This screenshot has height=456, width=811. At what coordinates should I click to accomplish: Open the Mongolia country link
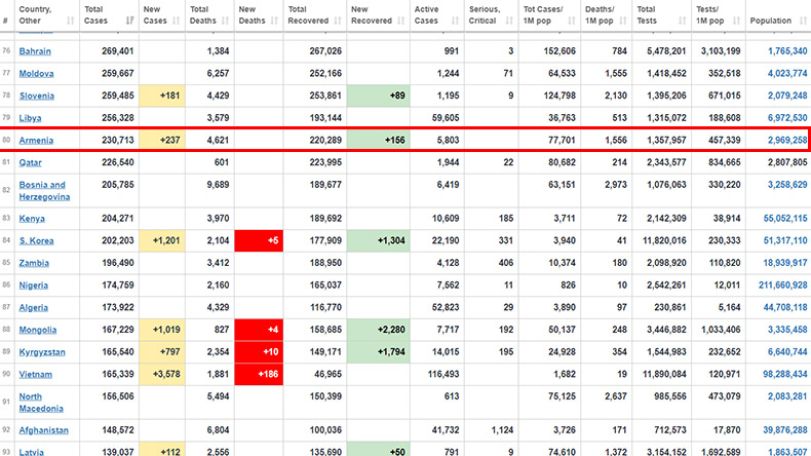[38, 330]
